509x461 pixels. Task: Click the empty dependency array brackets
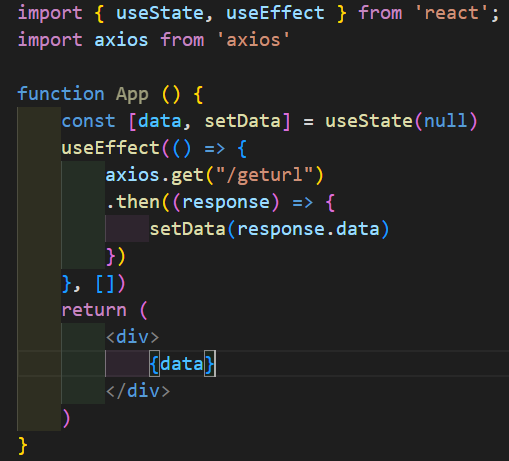click(x=105, y=284)
